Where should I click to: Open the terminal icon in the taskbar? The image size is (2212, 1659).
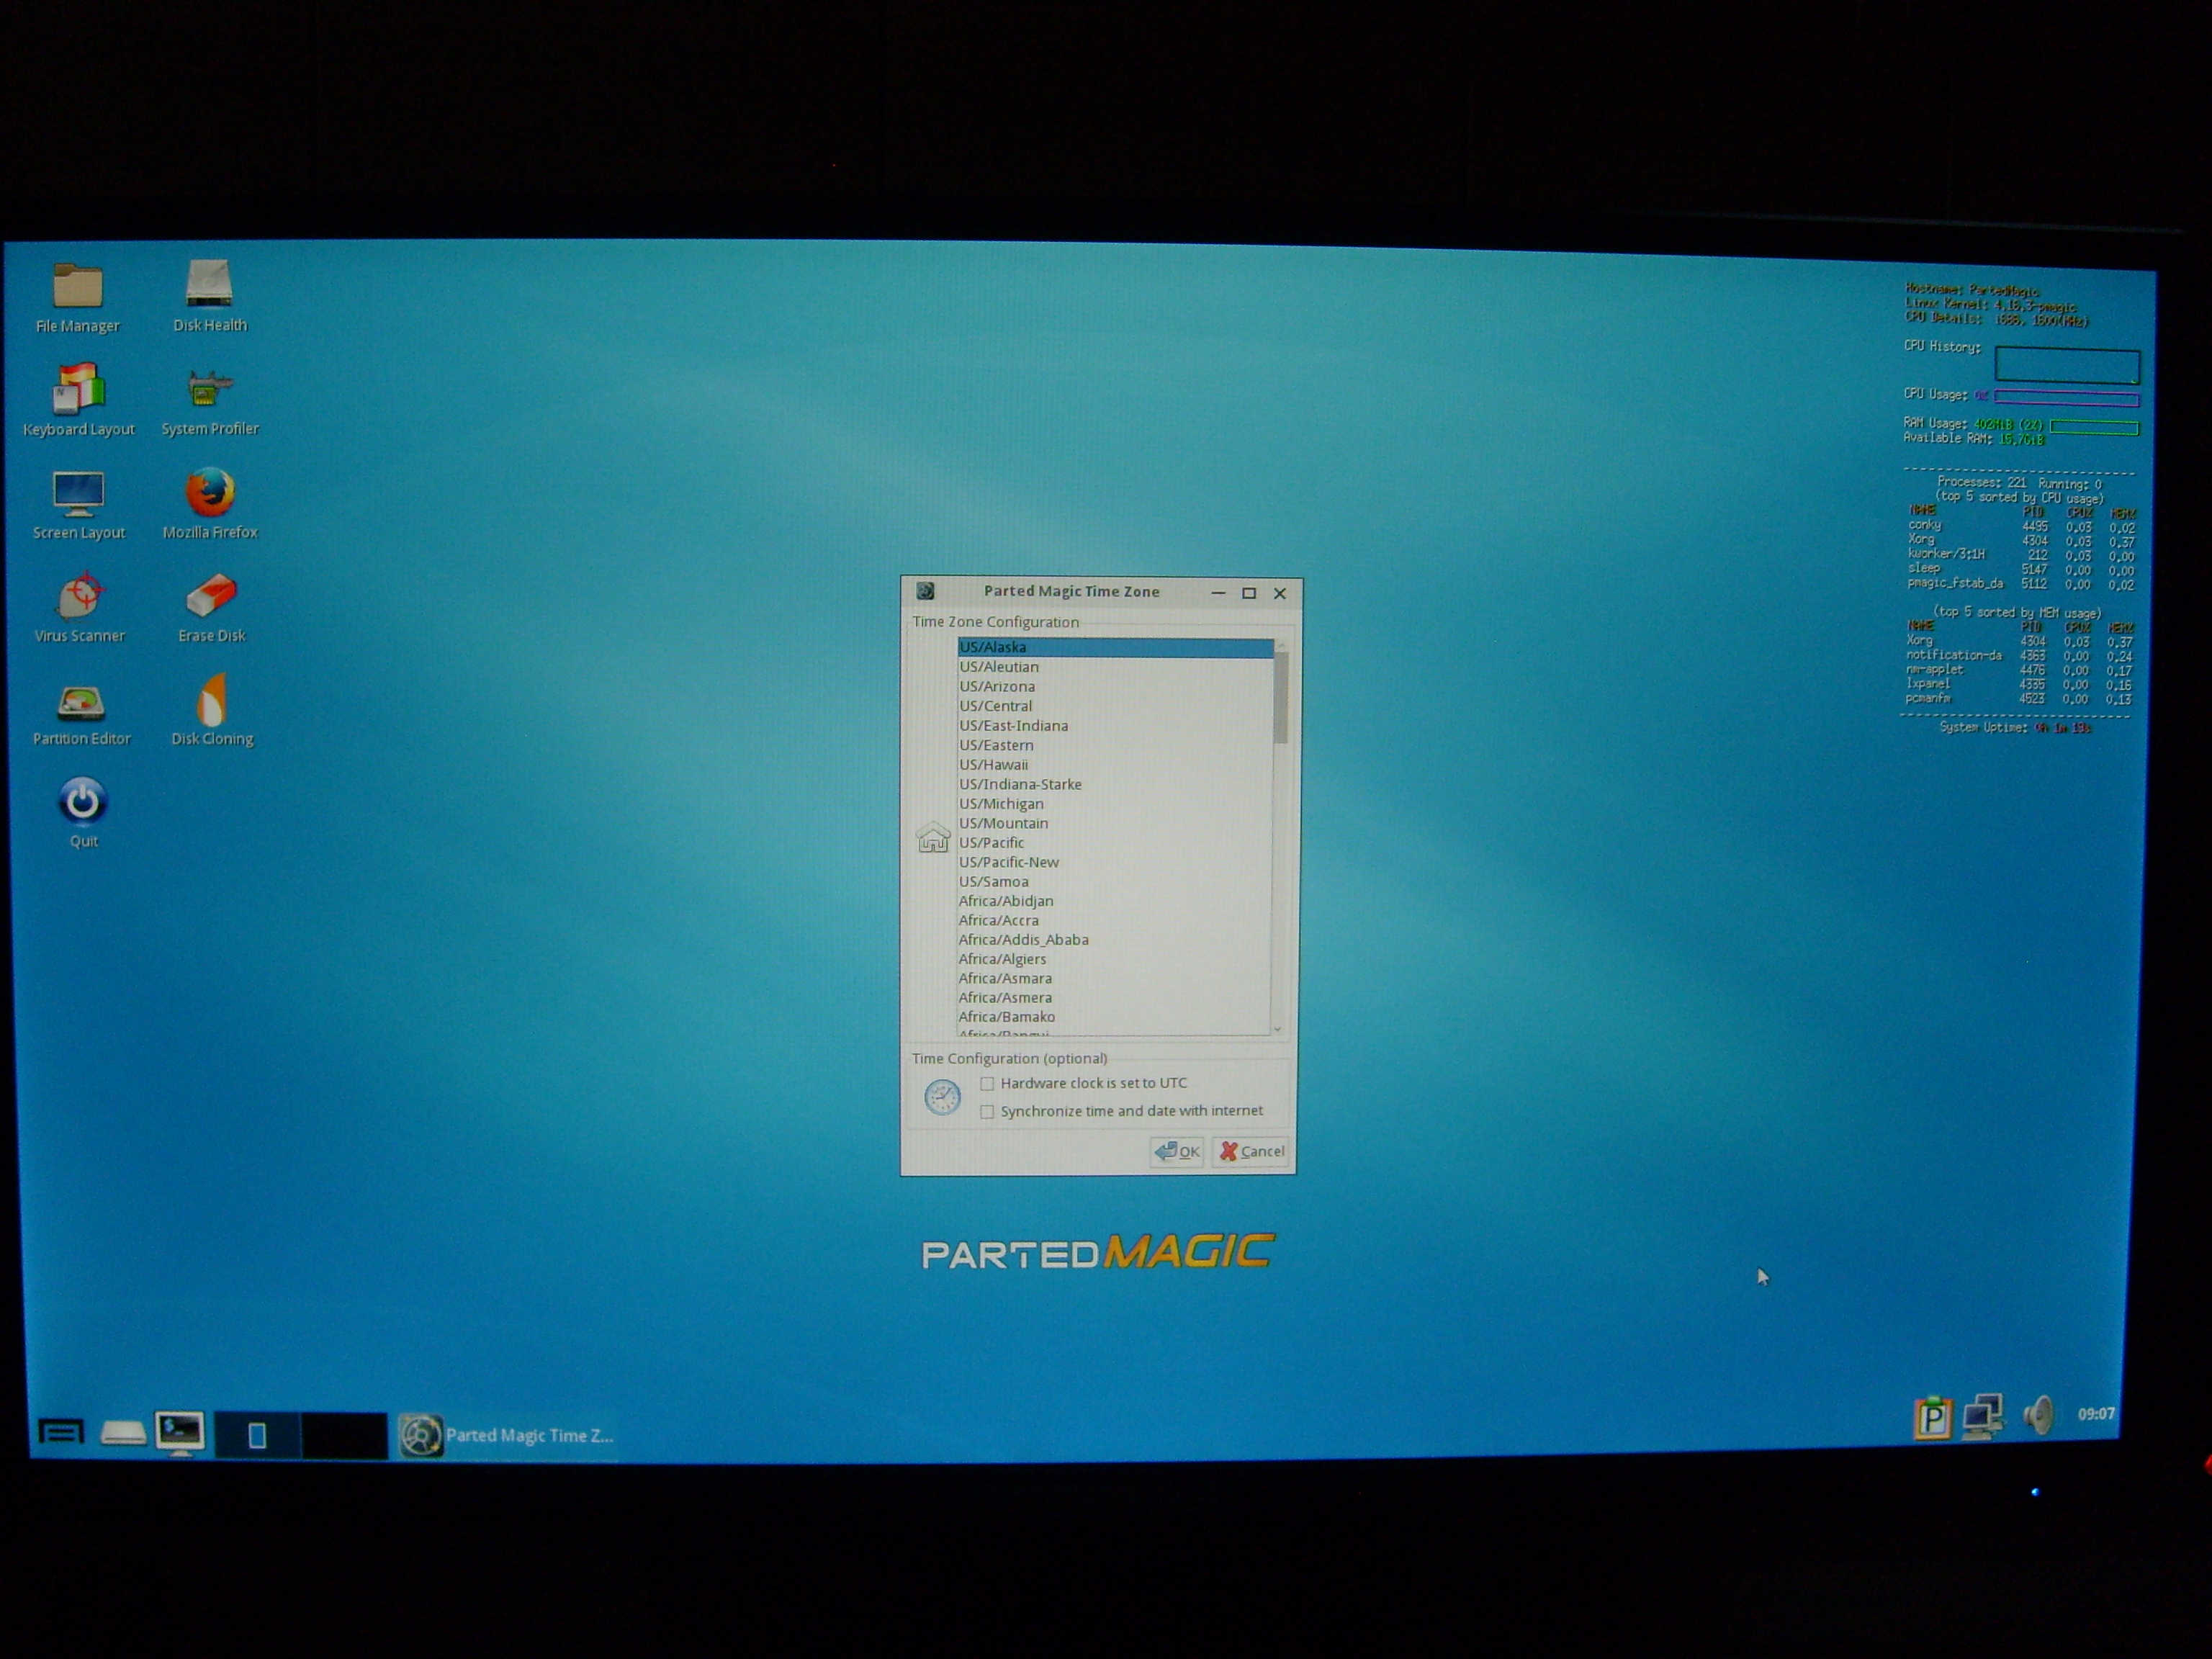[180, 1433]
